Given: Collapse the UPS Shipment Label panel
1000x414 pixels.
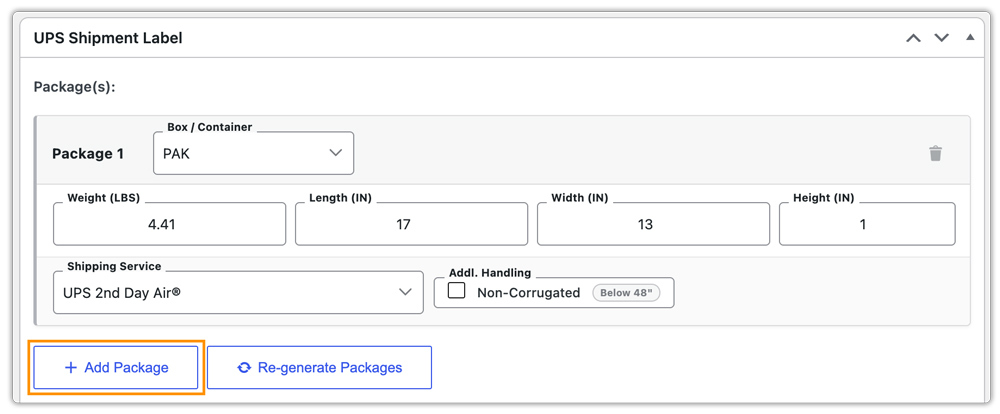Looking at the screenshot, I should click(970, 38).
